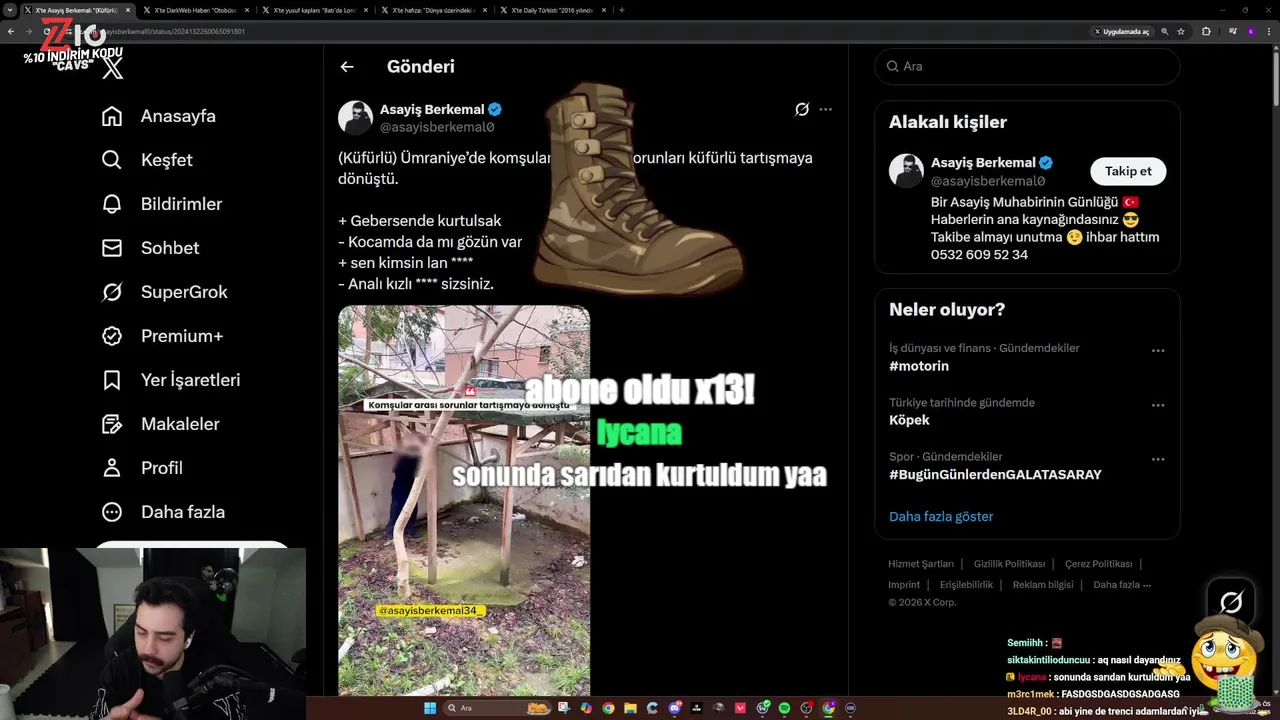This screenshot has height=720, width=1280.
Task: Follow Asayiş Berkemal with Takip et
Action: point(1128,171)
